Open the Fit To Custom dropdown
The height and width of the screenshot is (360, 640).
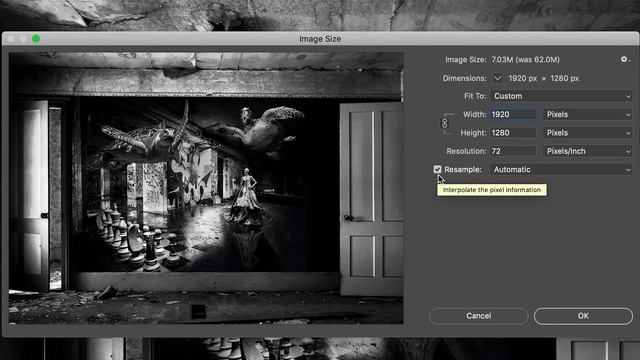pos(561,96)
